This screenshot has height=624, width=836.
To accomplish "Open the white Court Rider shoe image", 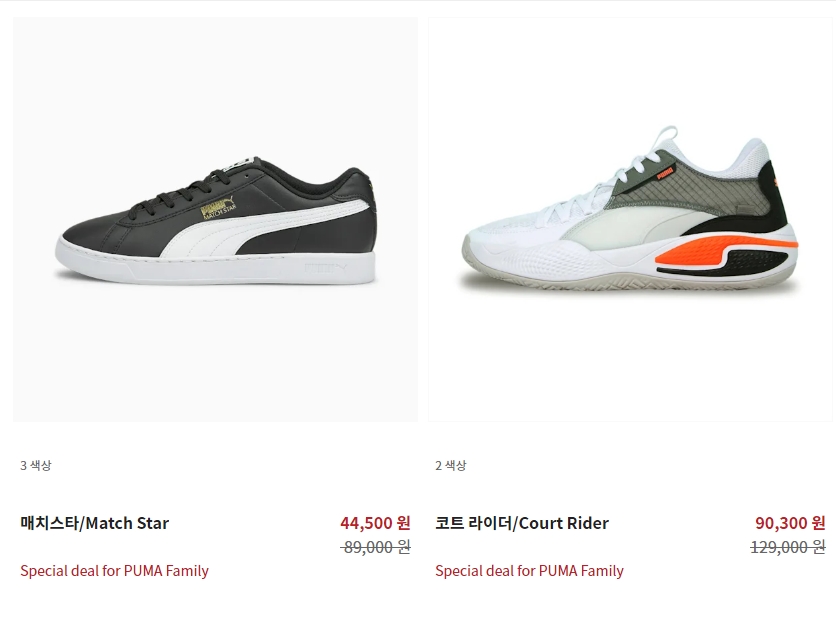I will point(630,219).
